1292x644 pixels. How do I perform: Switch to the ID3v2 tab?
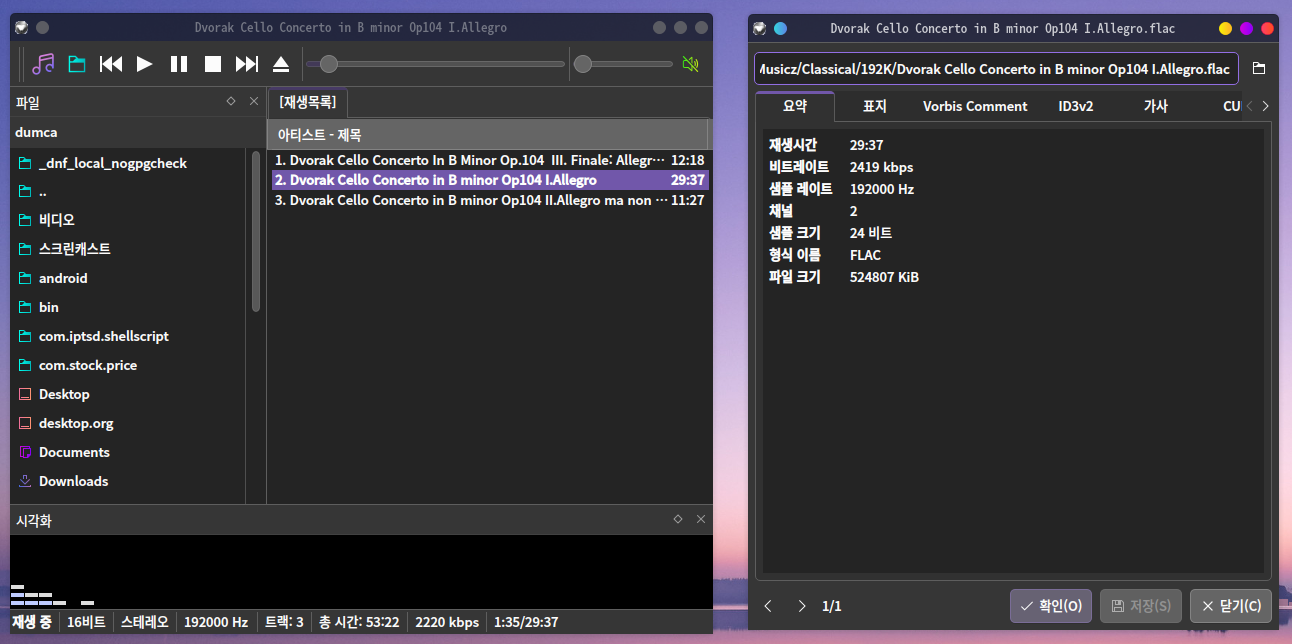coord(1076,106)
